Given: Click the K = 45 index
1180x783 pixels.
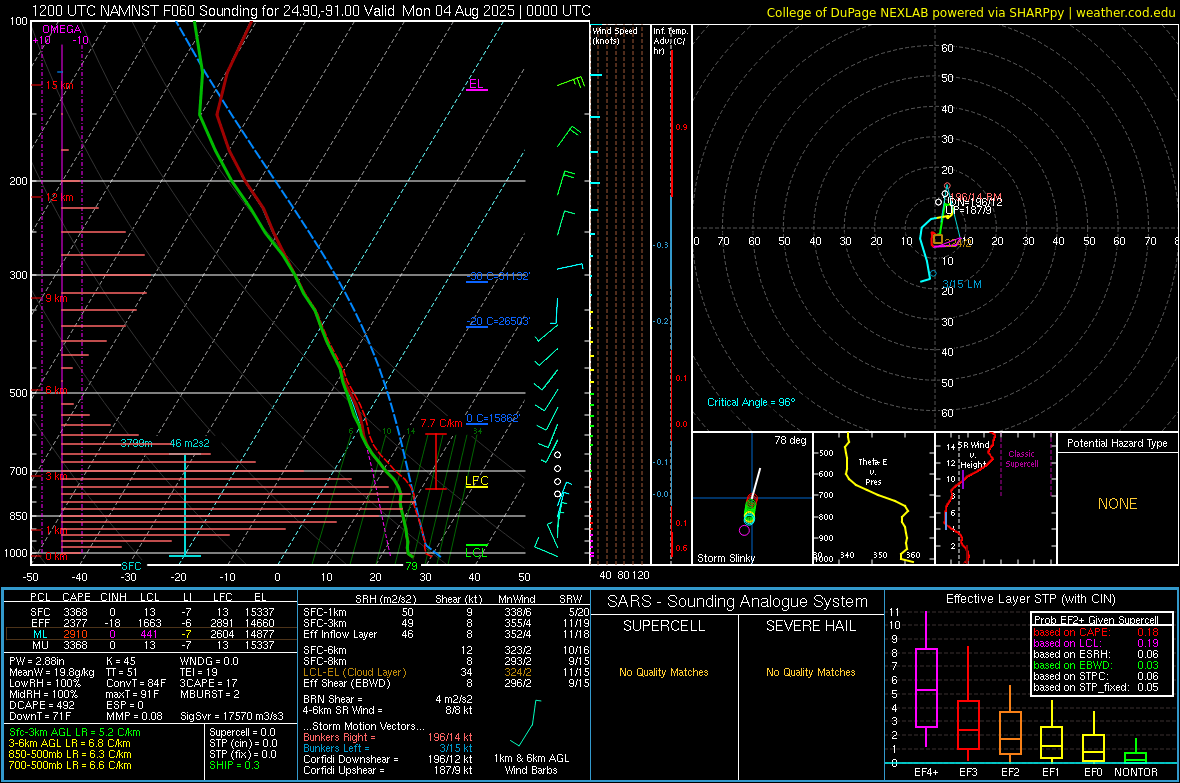Looking at the screenshot, I should pos(120,661).
